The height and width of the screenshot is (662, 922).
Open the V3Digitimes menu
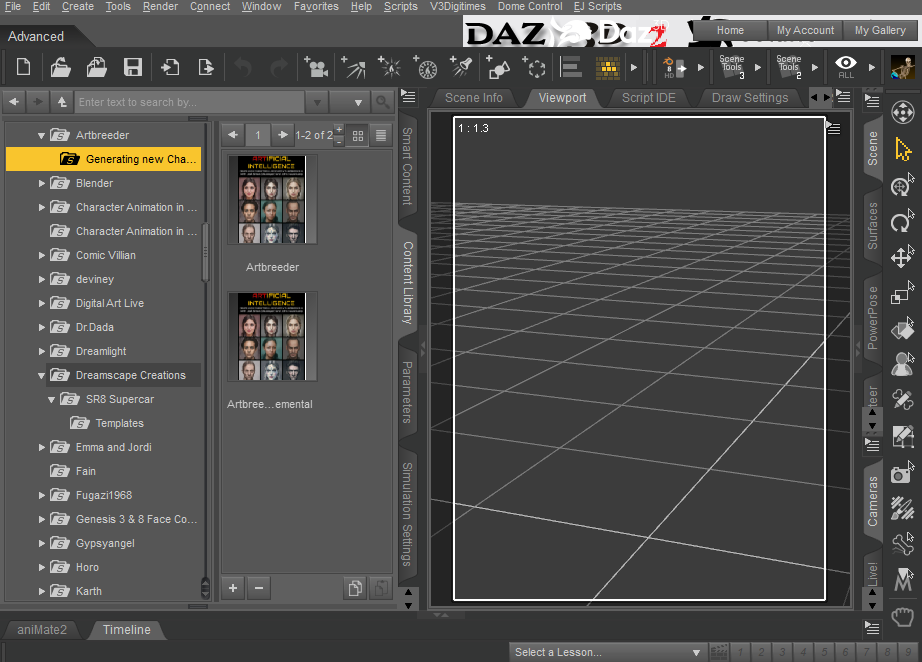[x=457, y=6]
